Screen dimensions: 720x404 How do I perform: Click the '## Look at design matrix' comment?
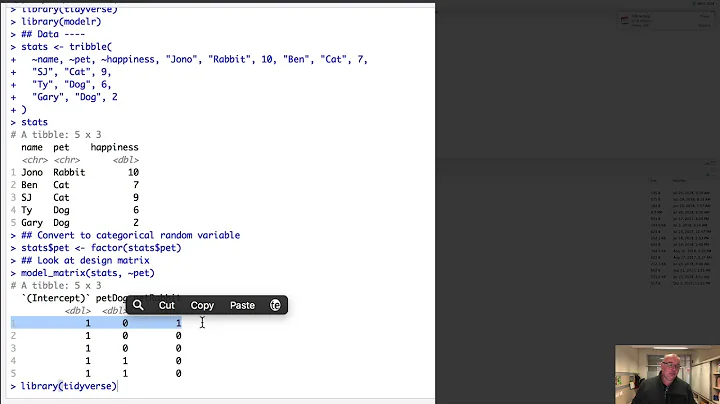click(85, 260)
